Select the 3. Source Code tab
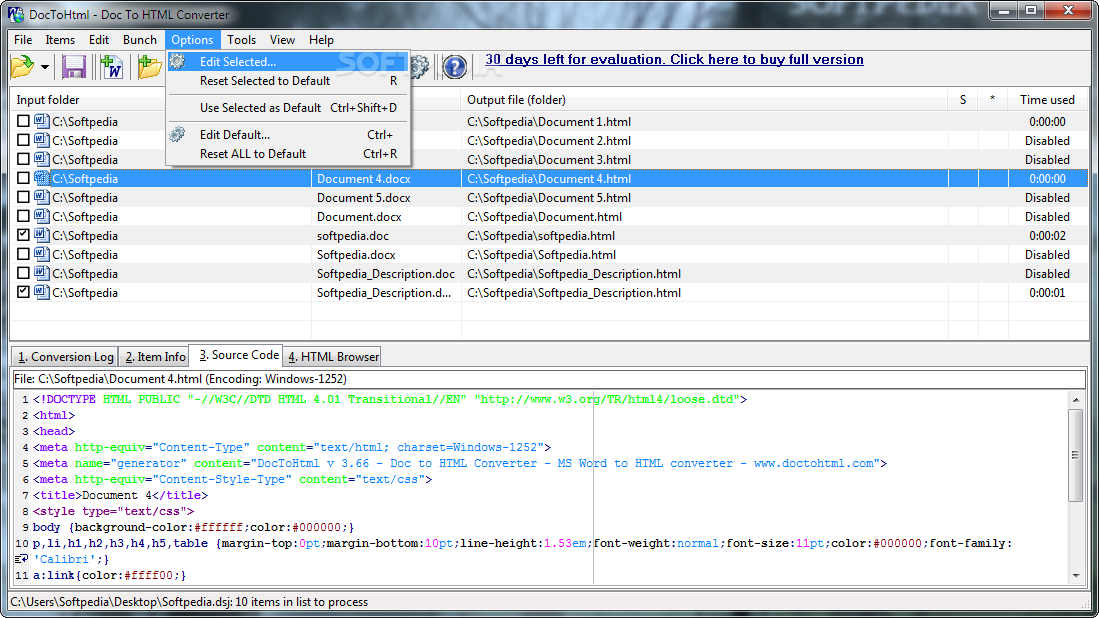Viewport: 1099px width, 618px height. 238,355
